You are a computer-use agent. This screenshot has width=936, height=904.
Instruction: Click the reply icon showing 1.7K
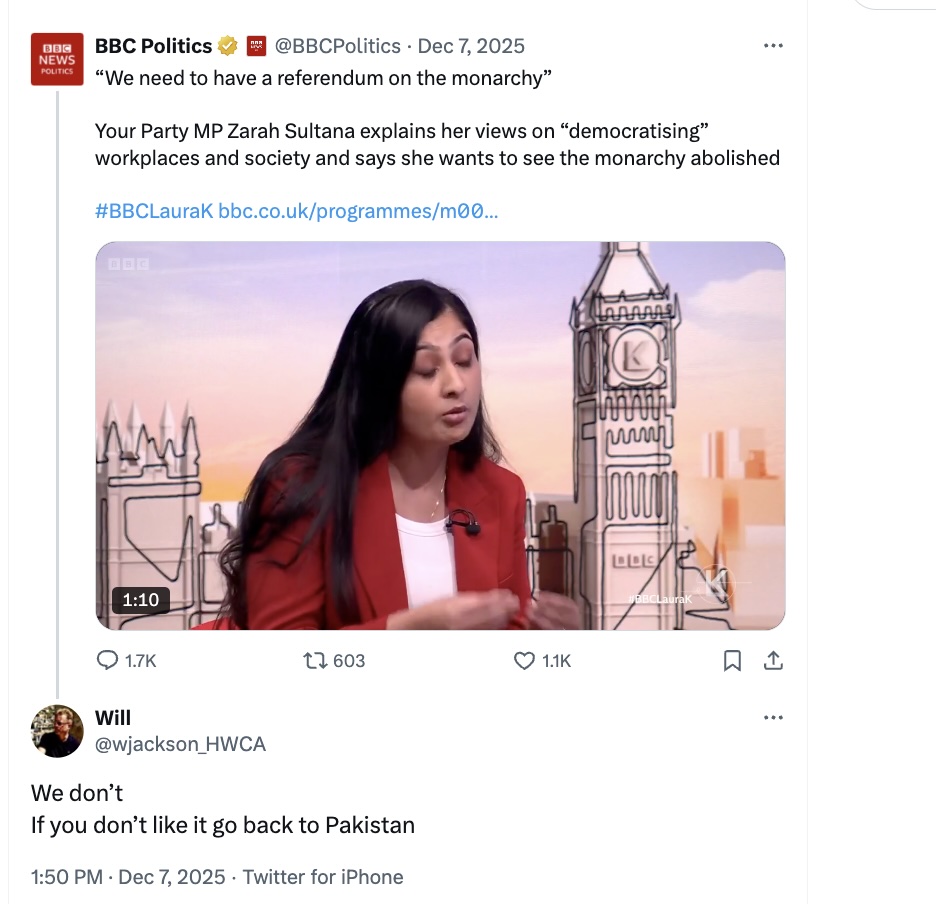click(107, 660)
